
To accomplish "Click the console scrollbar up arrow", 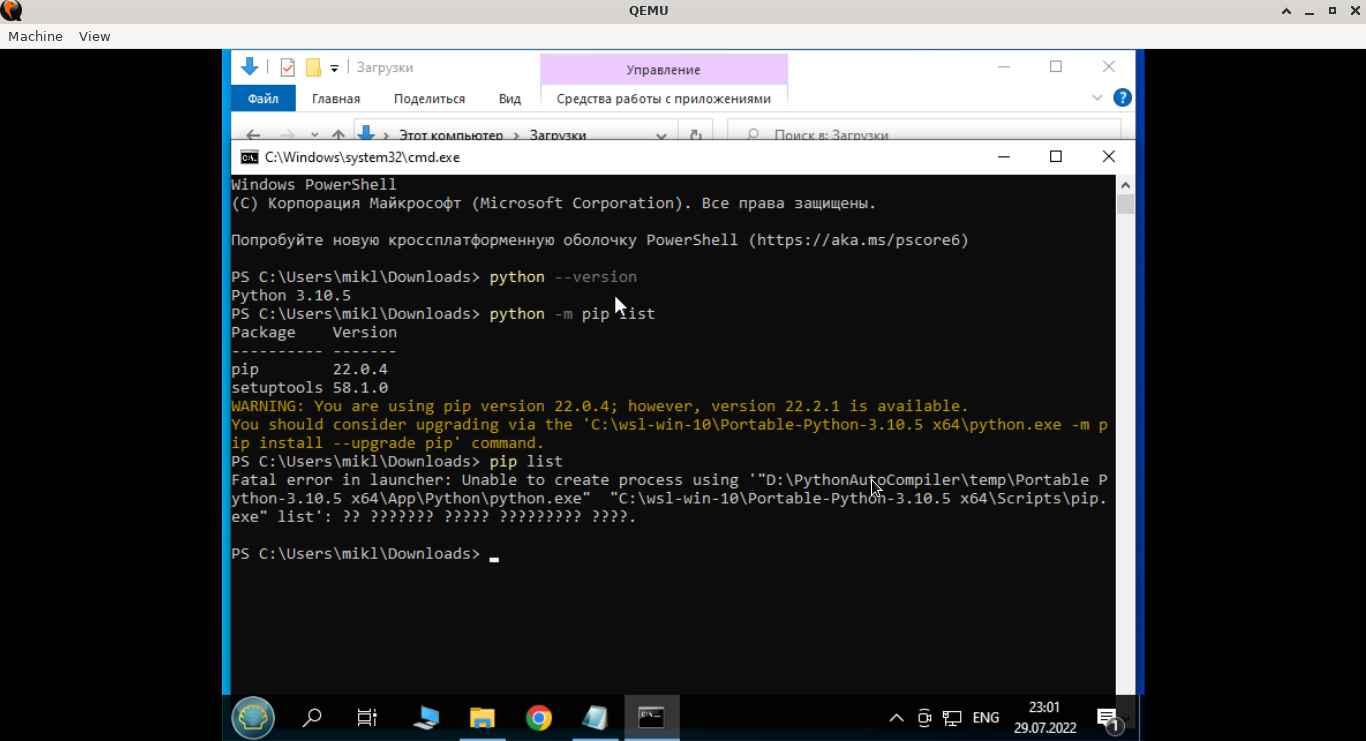I will coord(1125,185).
